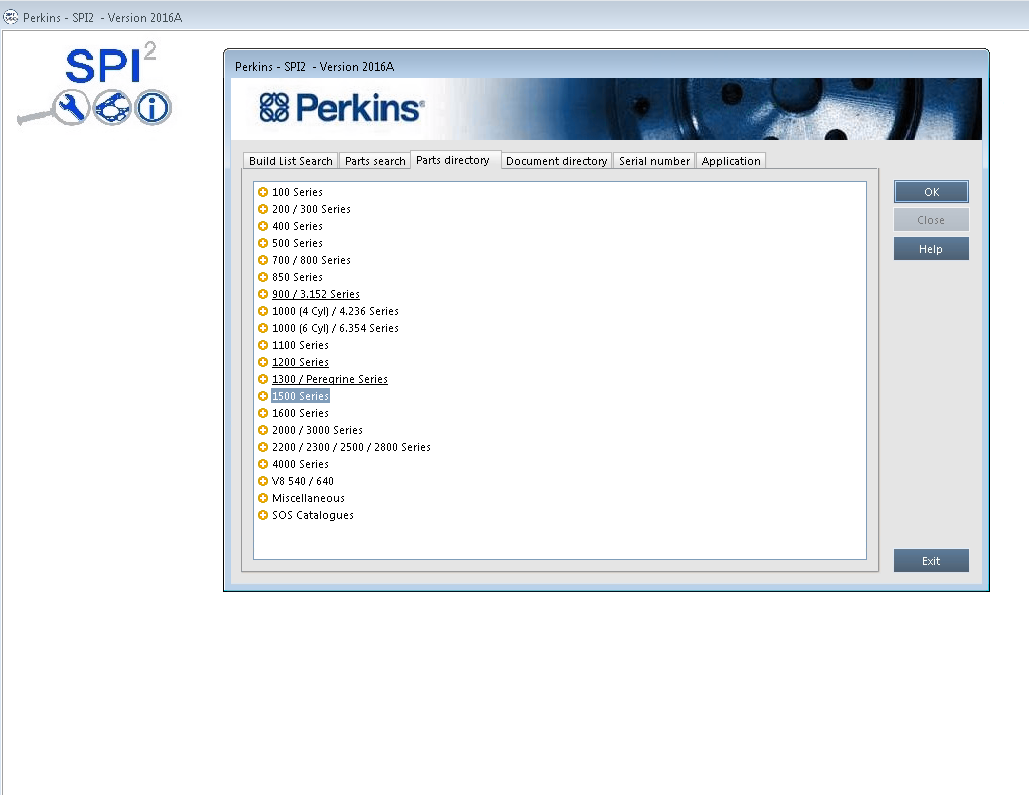The width and height of the screenshot is (1029, 795).
Task: Click the highlighted 1500 Series label
Action: coord(301,396)
